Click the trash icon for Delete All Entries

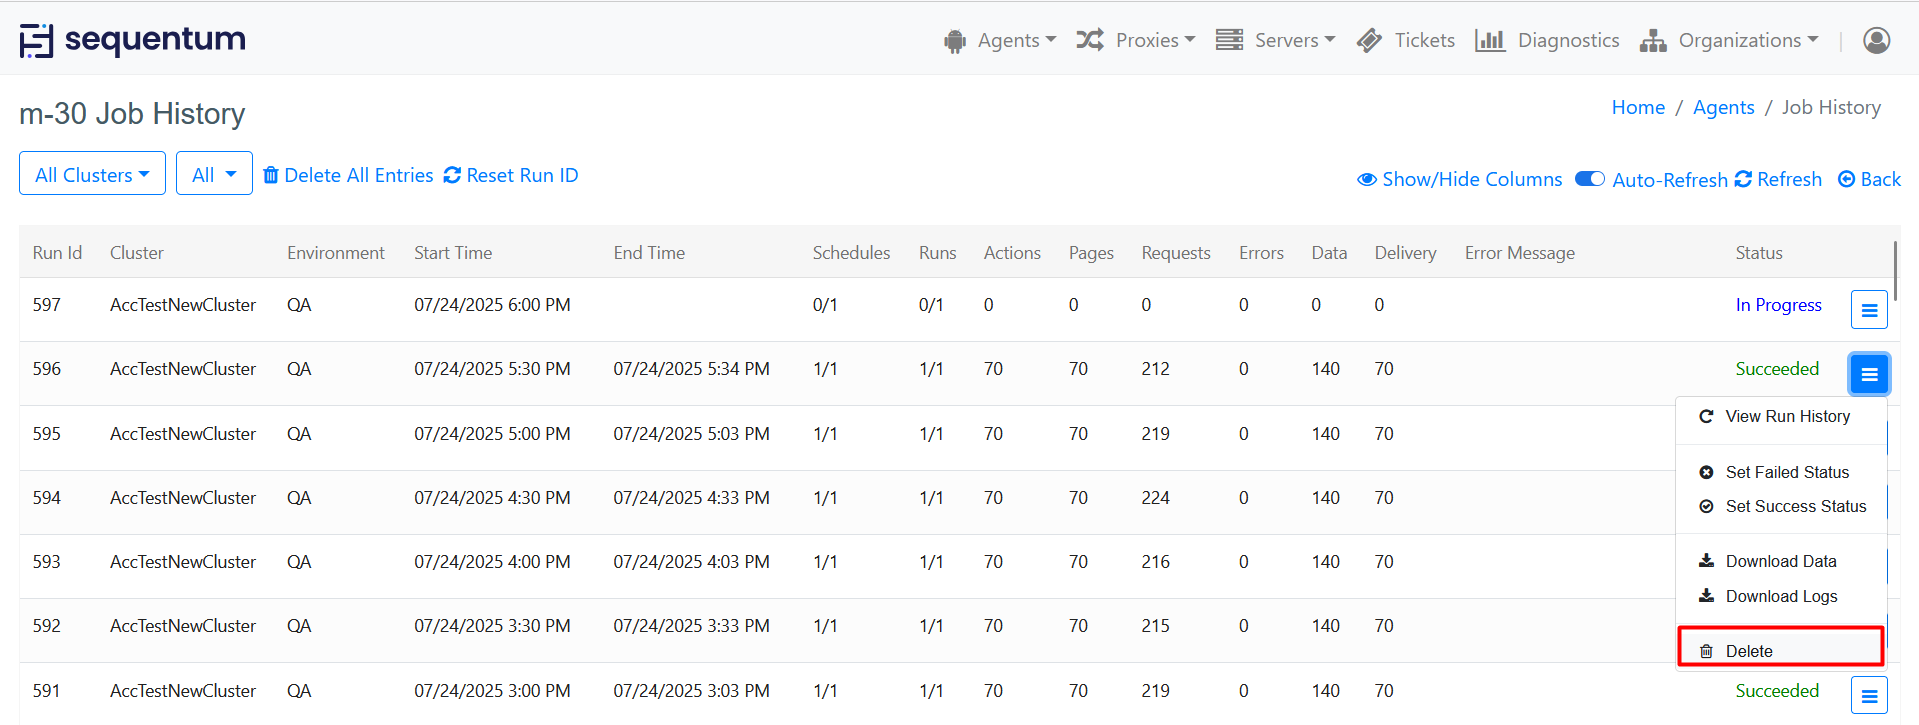[x=271, y=176]
